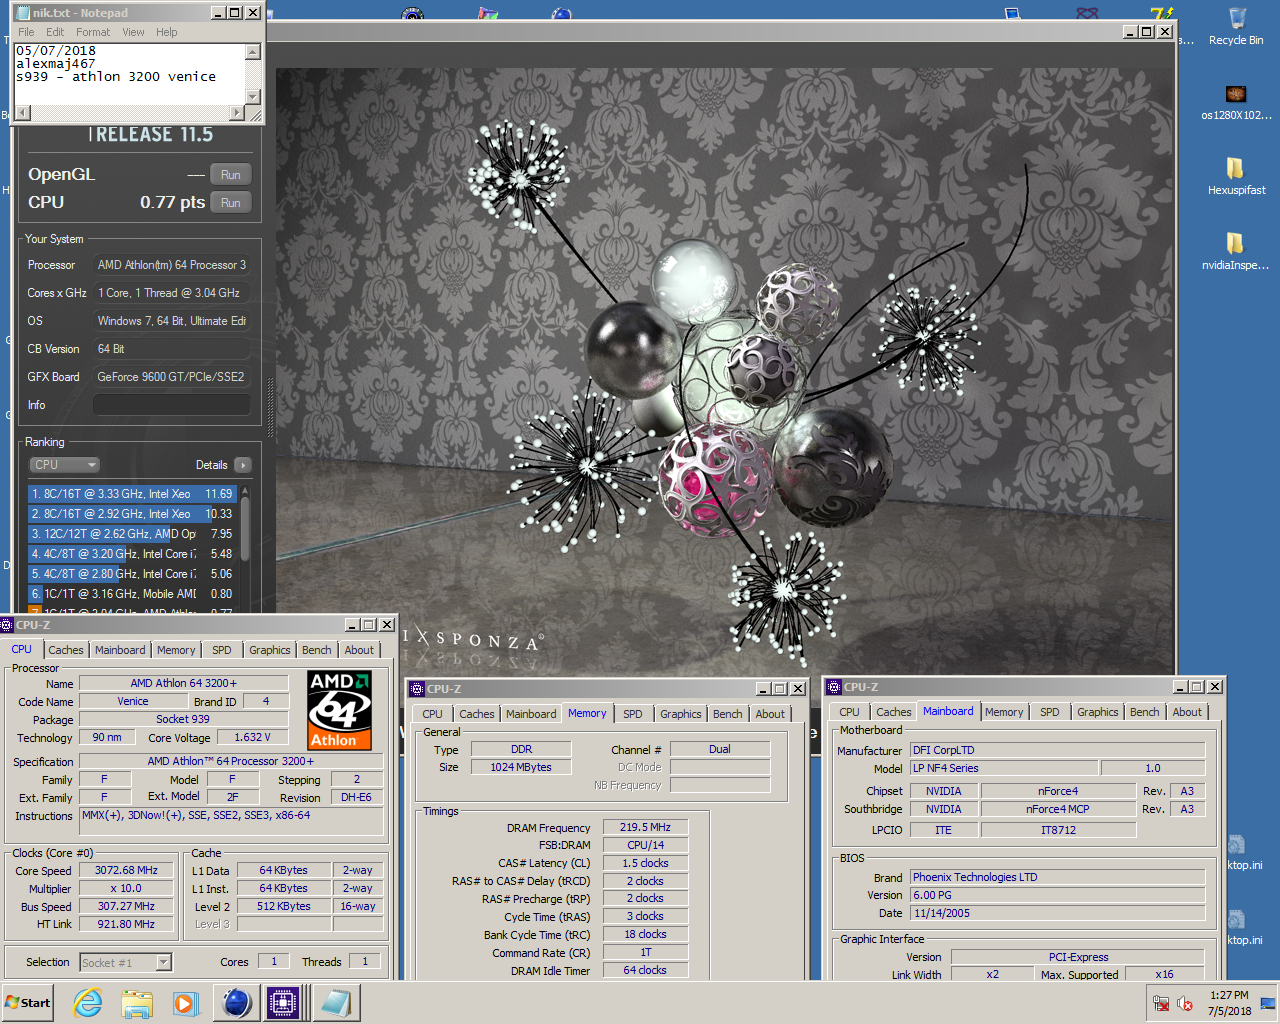
Task: Click the title icon of CPU-Z mainboard window
Action: coord(835,687)
